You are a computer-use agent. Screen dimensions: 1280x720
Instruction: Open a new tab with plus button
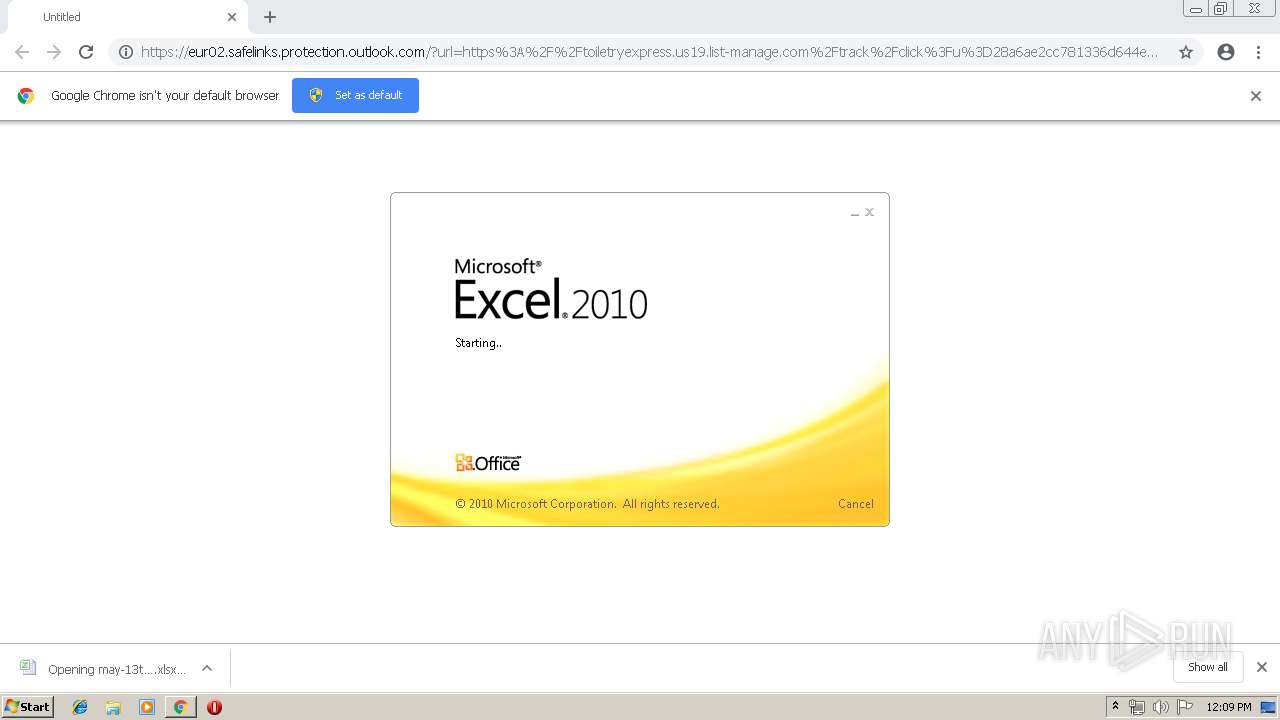click(x=270, y=17)
